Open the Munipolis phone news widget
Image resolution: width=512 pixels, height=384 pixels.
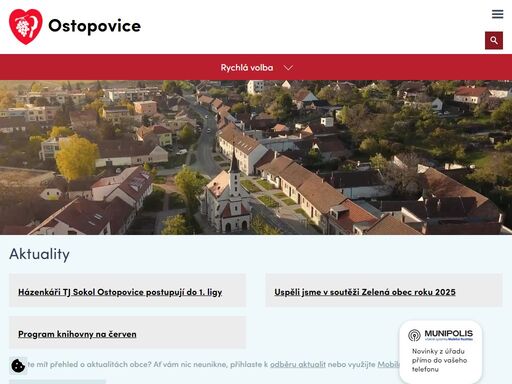click(441, 352)
